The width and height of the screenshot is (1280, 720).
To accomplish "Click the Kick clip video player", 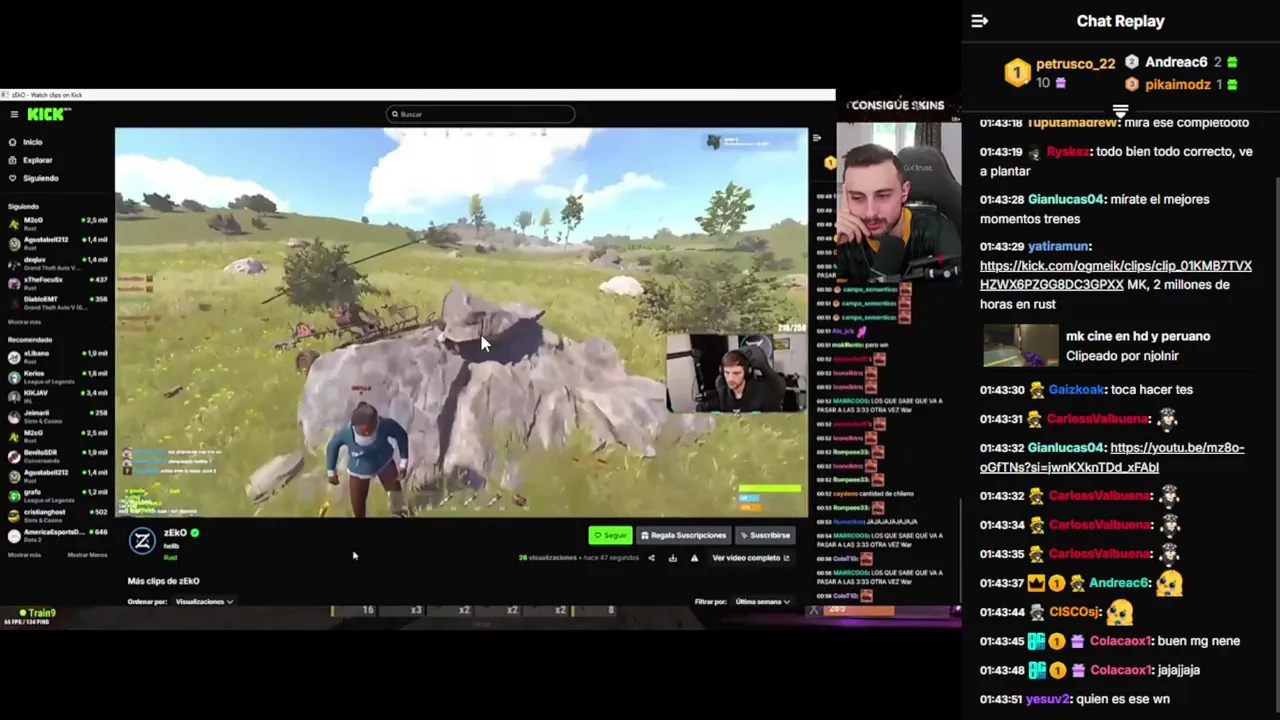I will coord(461,322).
